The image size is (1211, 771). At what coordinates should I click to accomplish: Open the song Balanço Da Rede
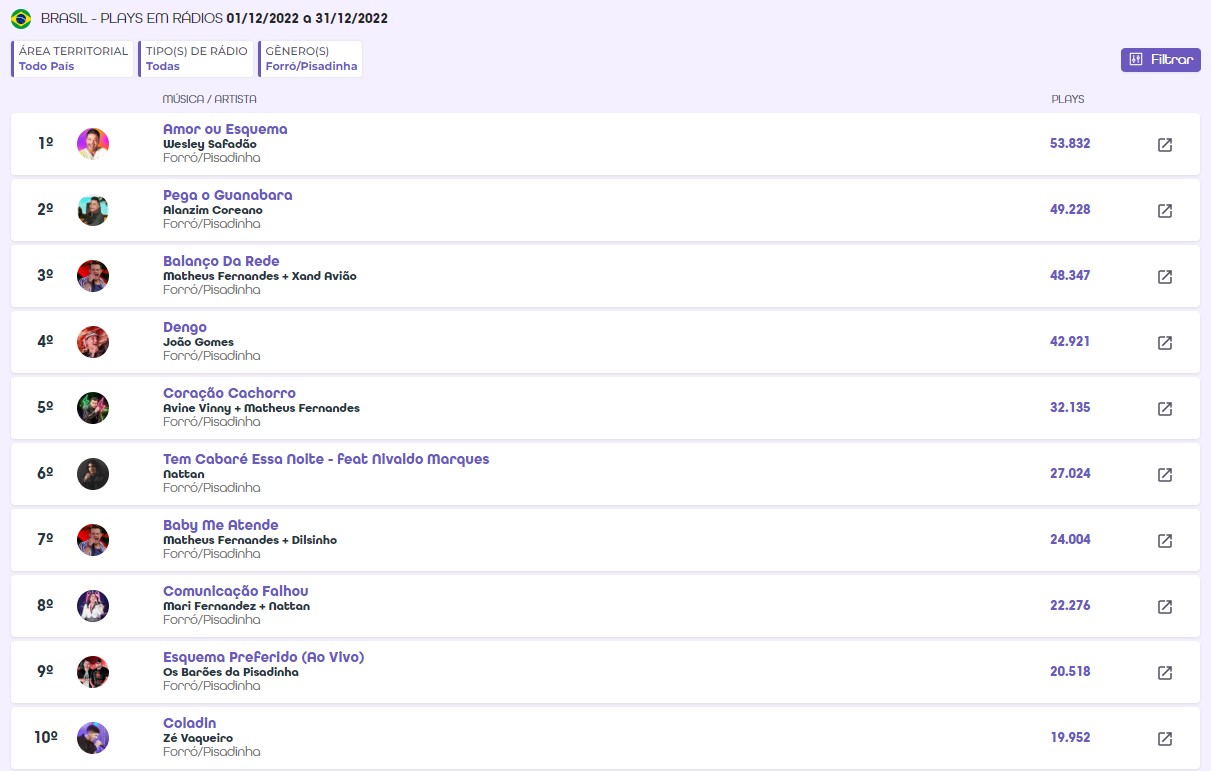221,261
